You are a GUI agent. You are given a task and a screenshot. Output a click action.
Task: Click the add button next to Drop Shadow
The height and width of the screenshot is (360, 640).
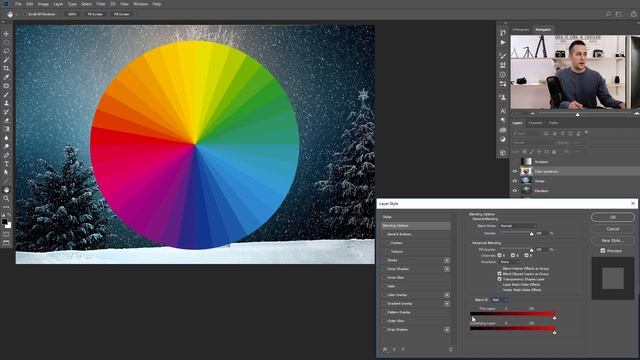(447, 330)
